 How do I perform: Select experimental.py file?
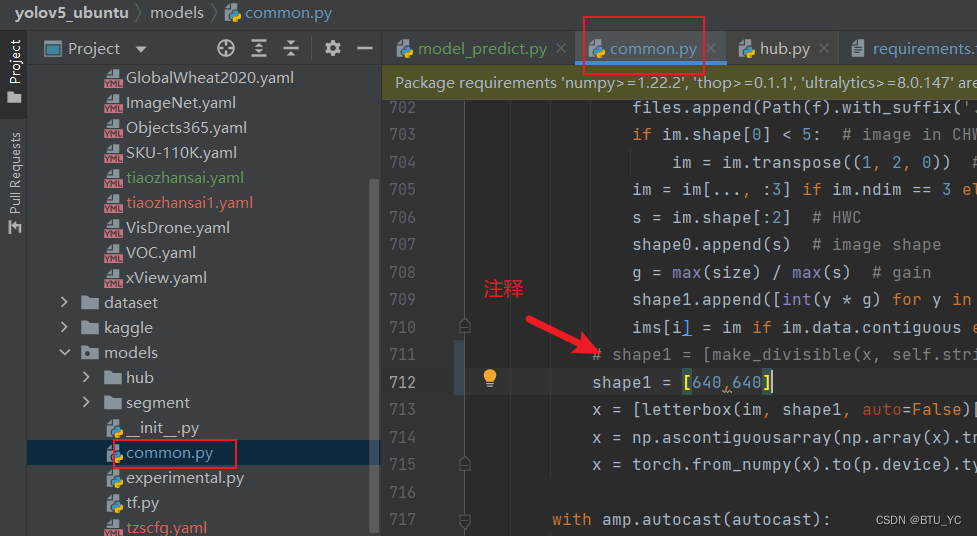point(185,477)
